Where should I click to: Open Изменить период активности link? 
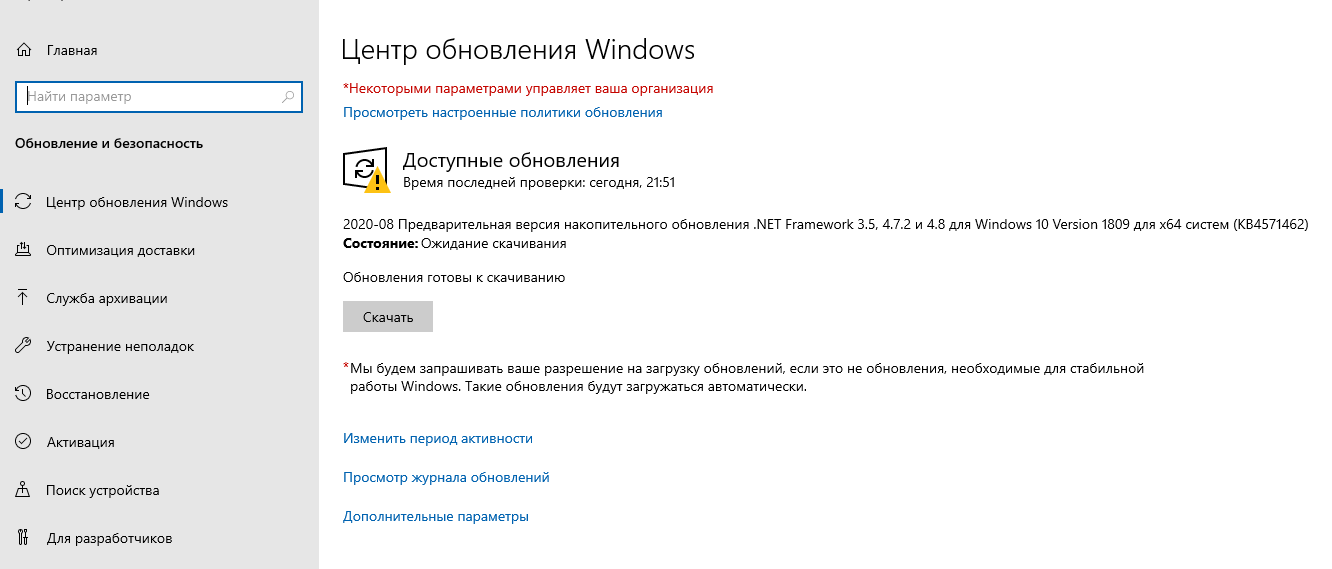437,438
